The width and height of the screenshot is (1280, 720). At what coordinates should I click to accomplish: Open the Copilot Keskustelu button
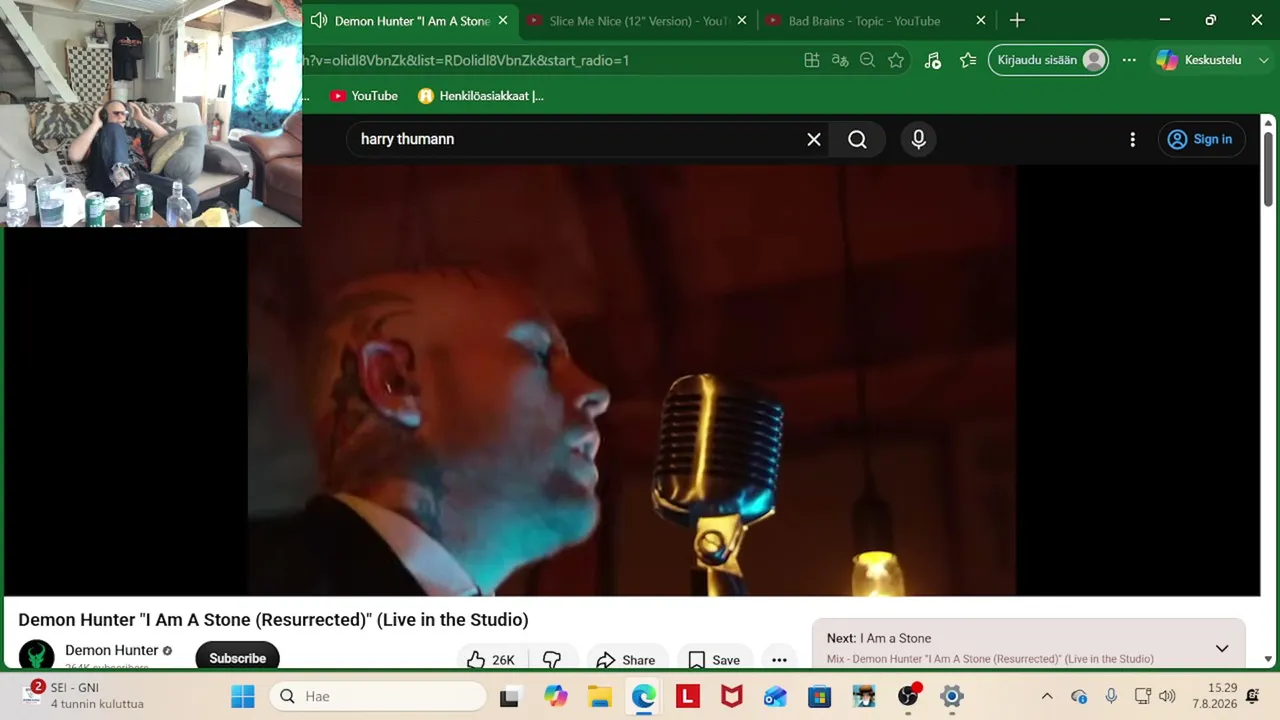1198,60
